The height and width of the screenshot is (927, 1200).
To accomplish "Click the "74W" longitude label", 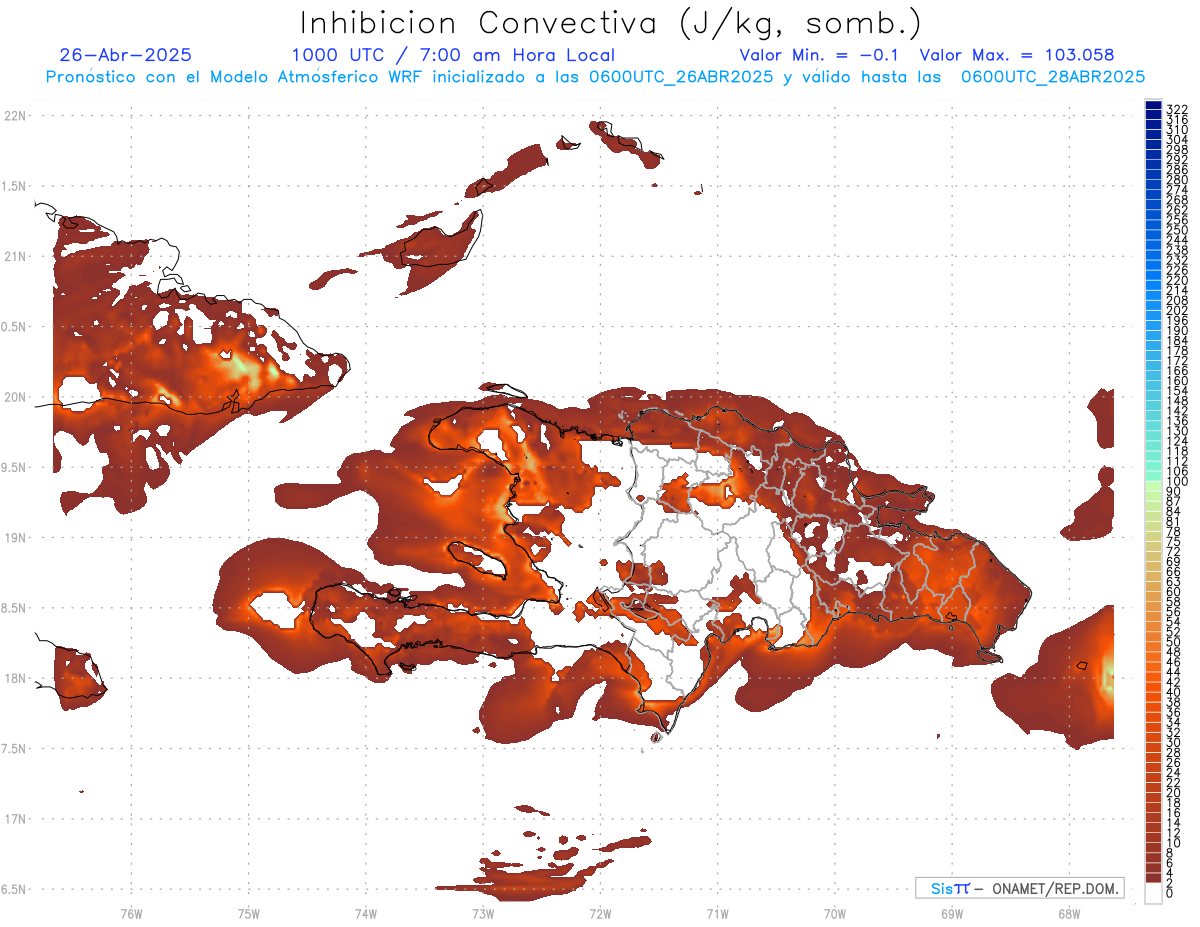I will tap(366, 913).
